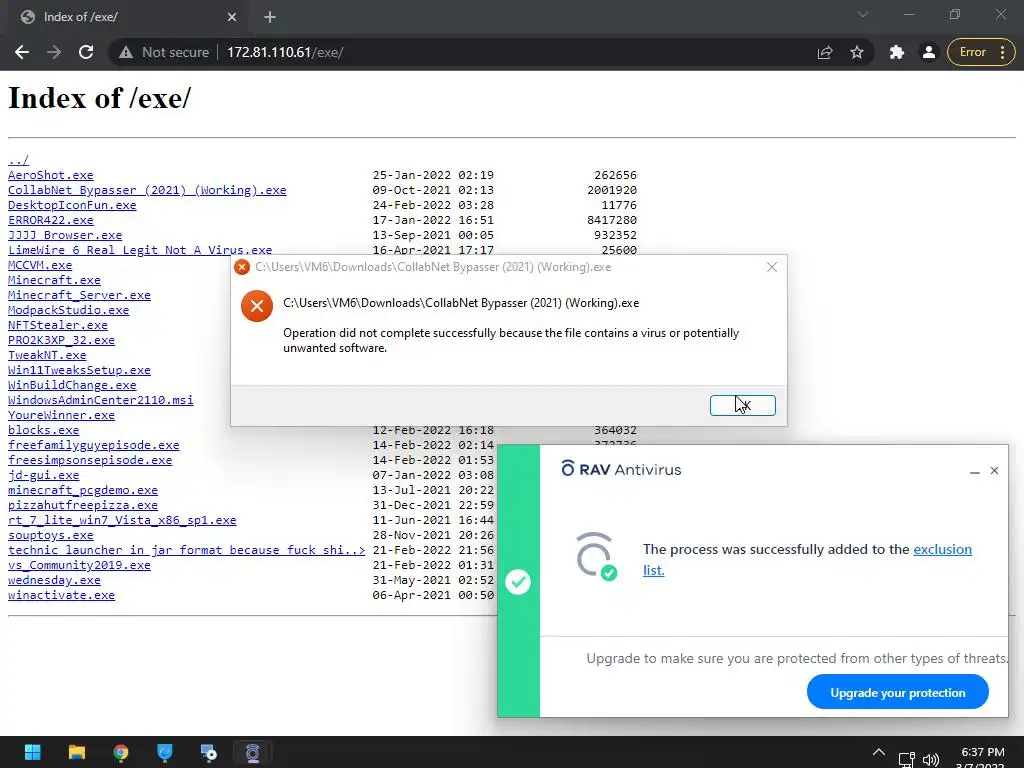Download Minecraft.exe
The width and height of the screenshot is (1024, 768).
[54, 280]
